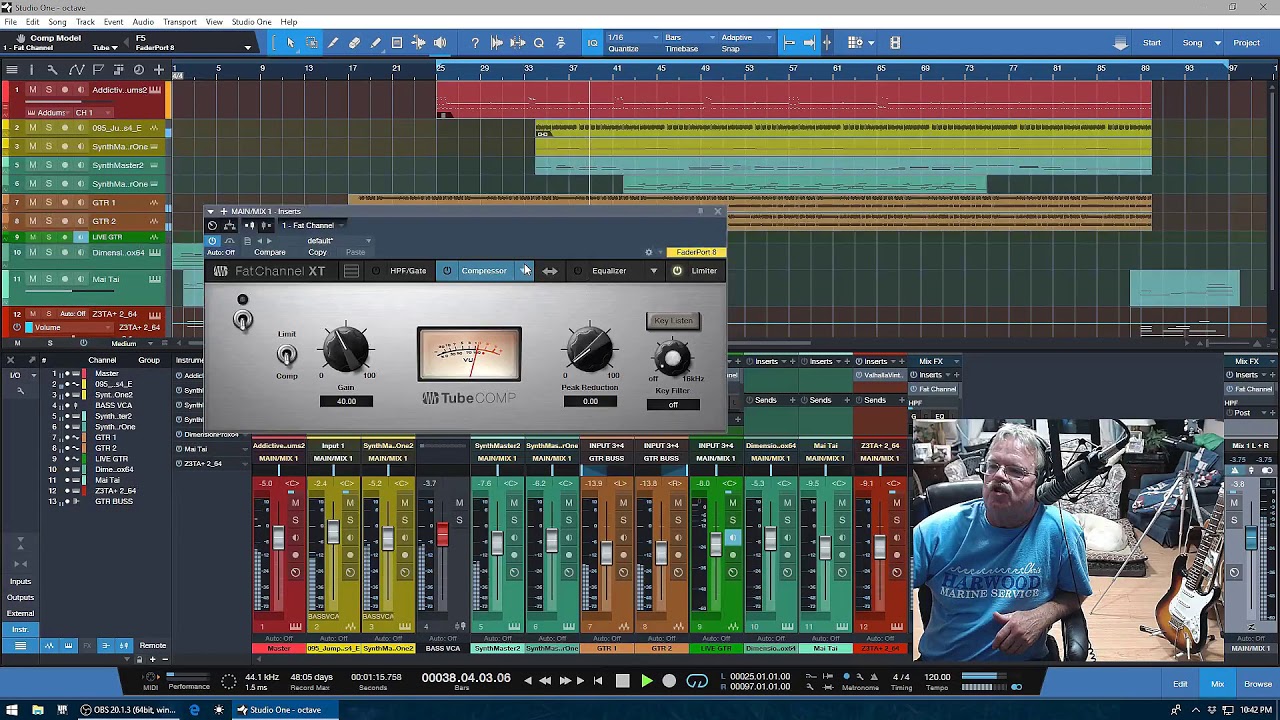The width and height of the screenshot is (1280, 720).
Task: Toggle the plugin bypass power button
Action: tap(212, 241)
